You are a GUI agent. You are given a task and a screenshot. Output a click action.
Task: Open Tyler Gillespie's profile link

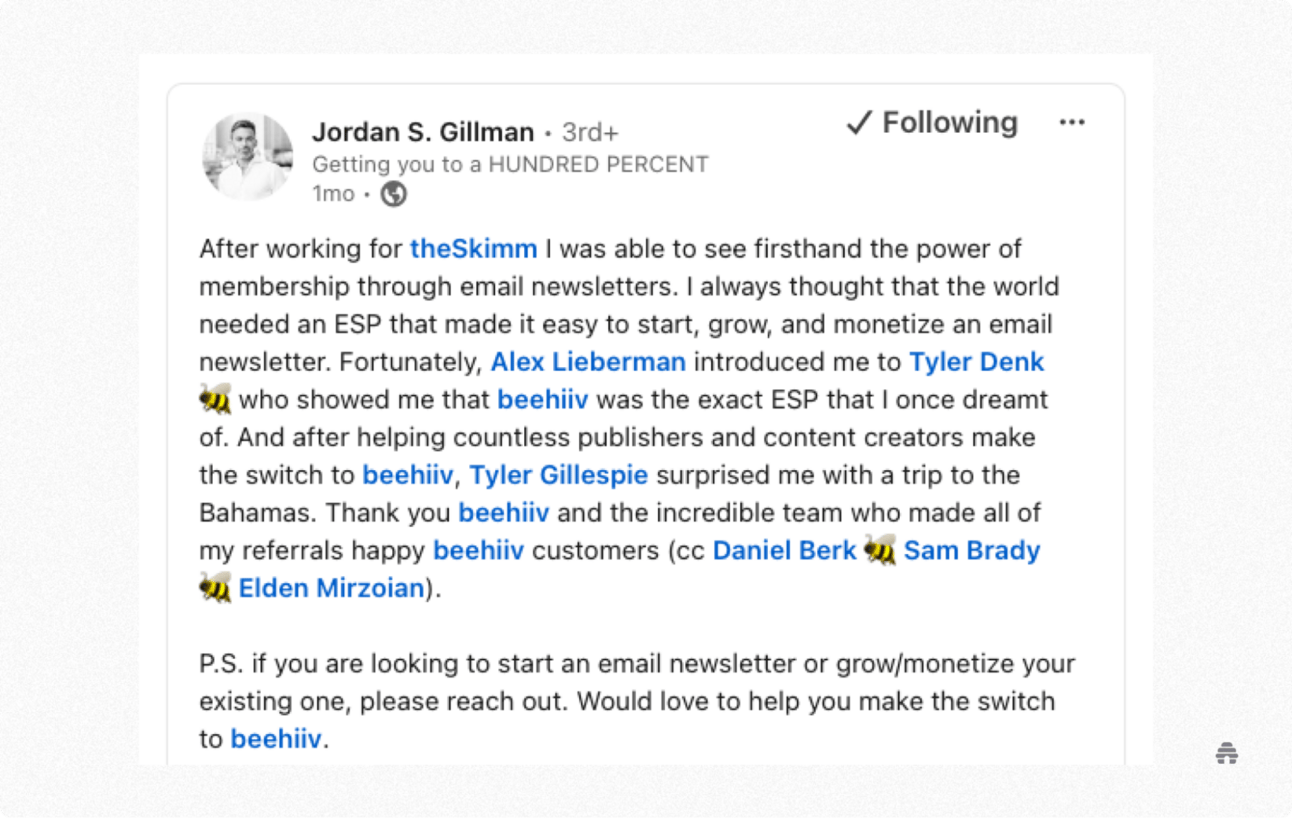pyautogui.click(x=559, y=475)
